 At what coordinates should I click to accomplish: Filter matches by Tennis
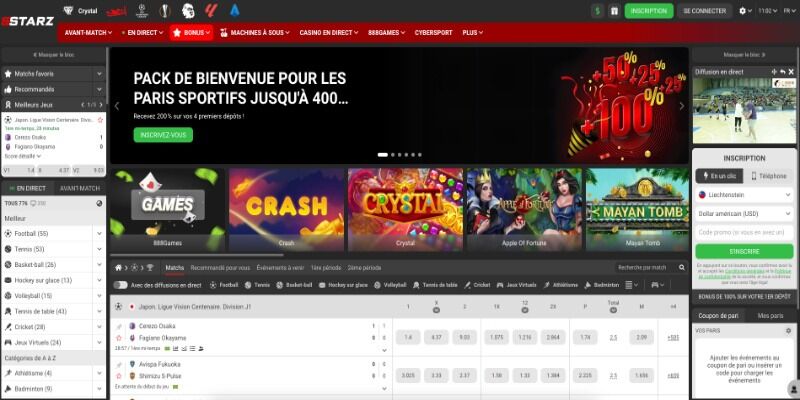(x=257, y=285)
